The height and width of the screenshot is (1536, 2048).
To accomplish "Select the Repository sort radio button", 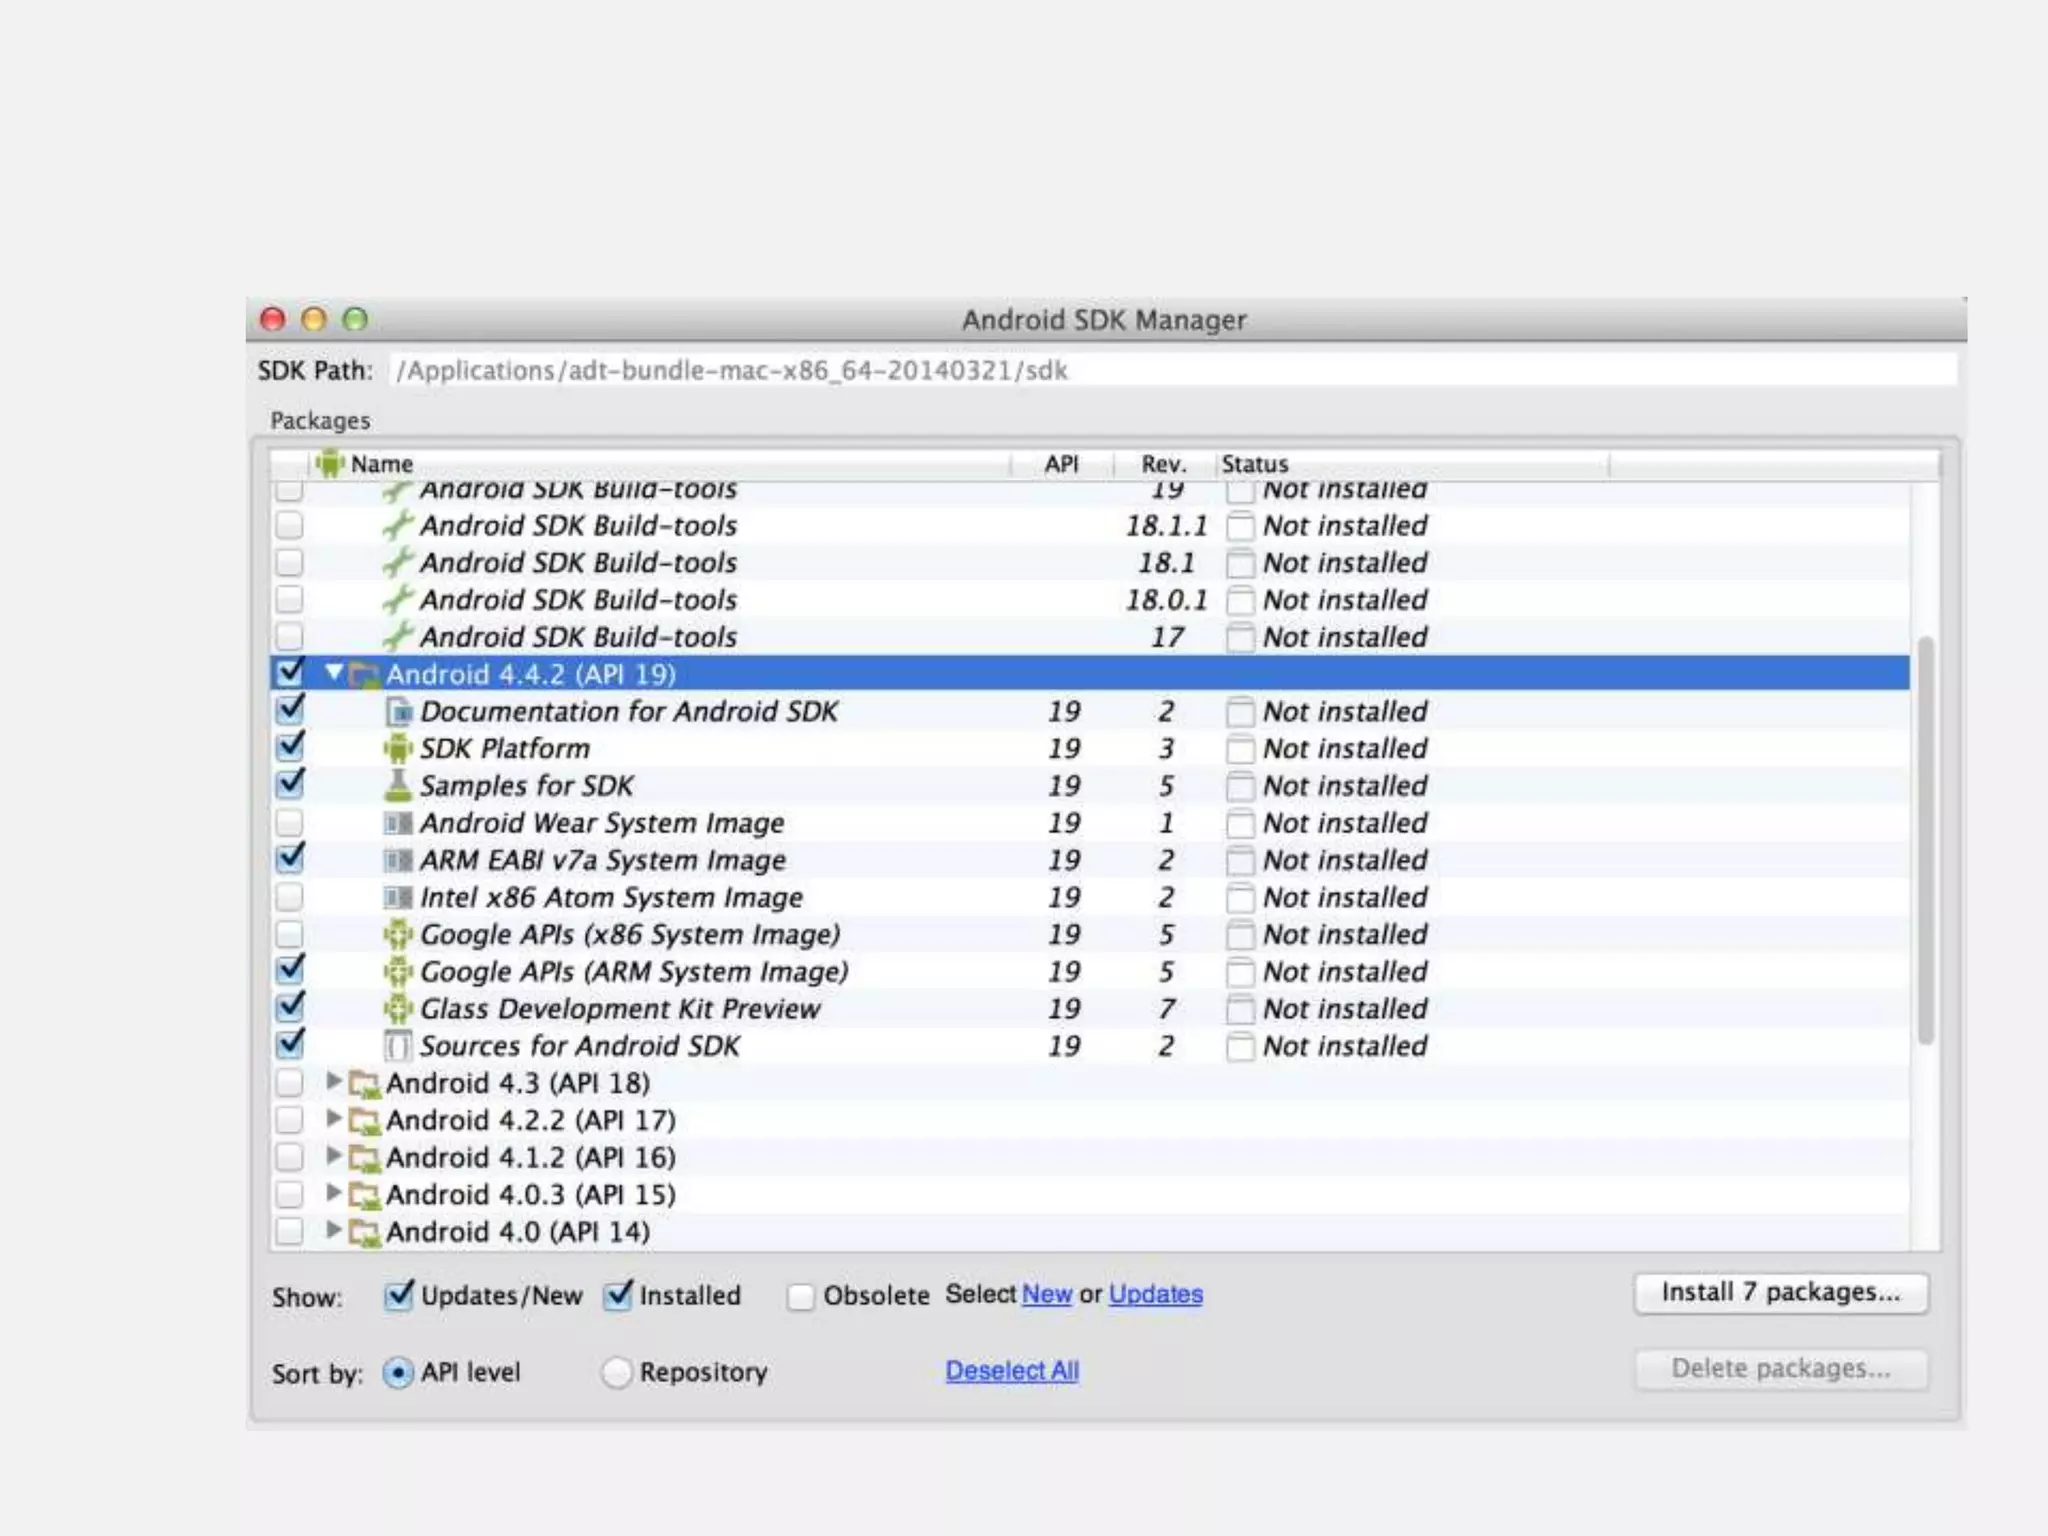I will (x=617, y=1373).
